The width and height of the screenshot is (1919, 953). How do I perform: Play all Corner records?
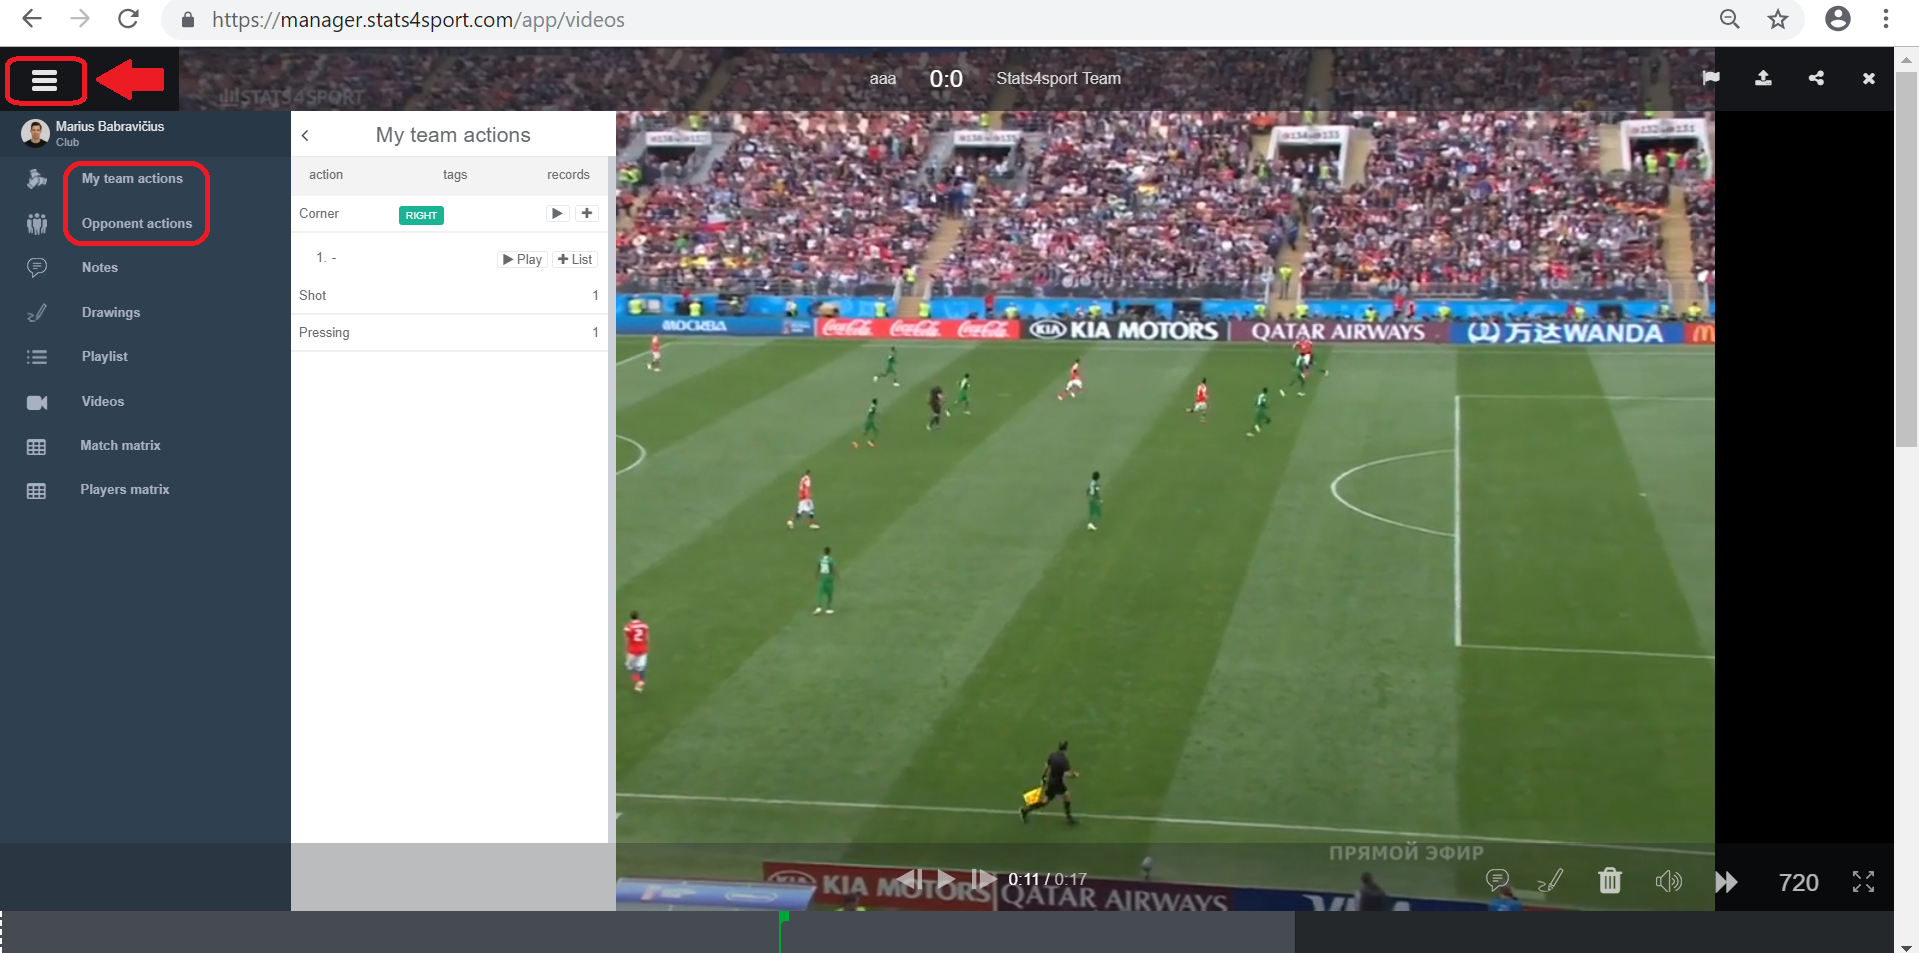coord(557,213)
